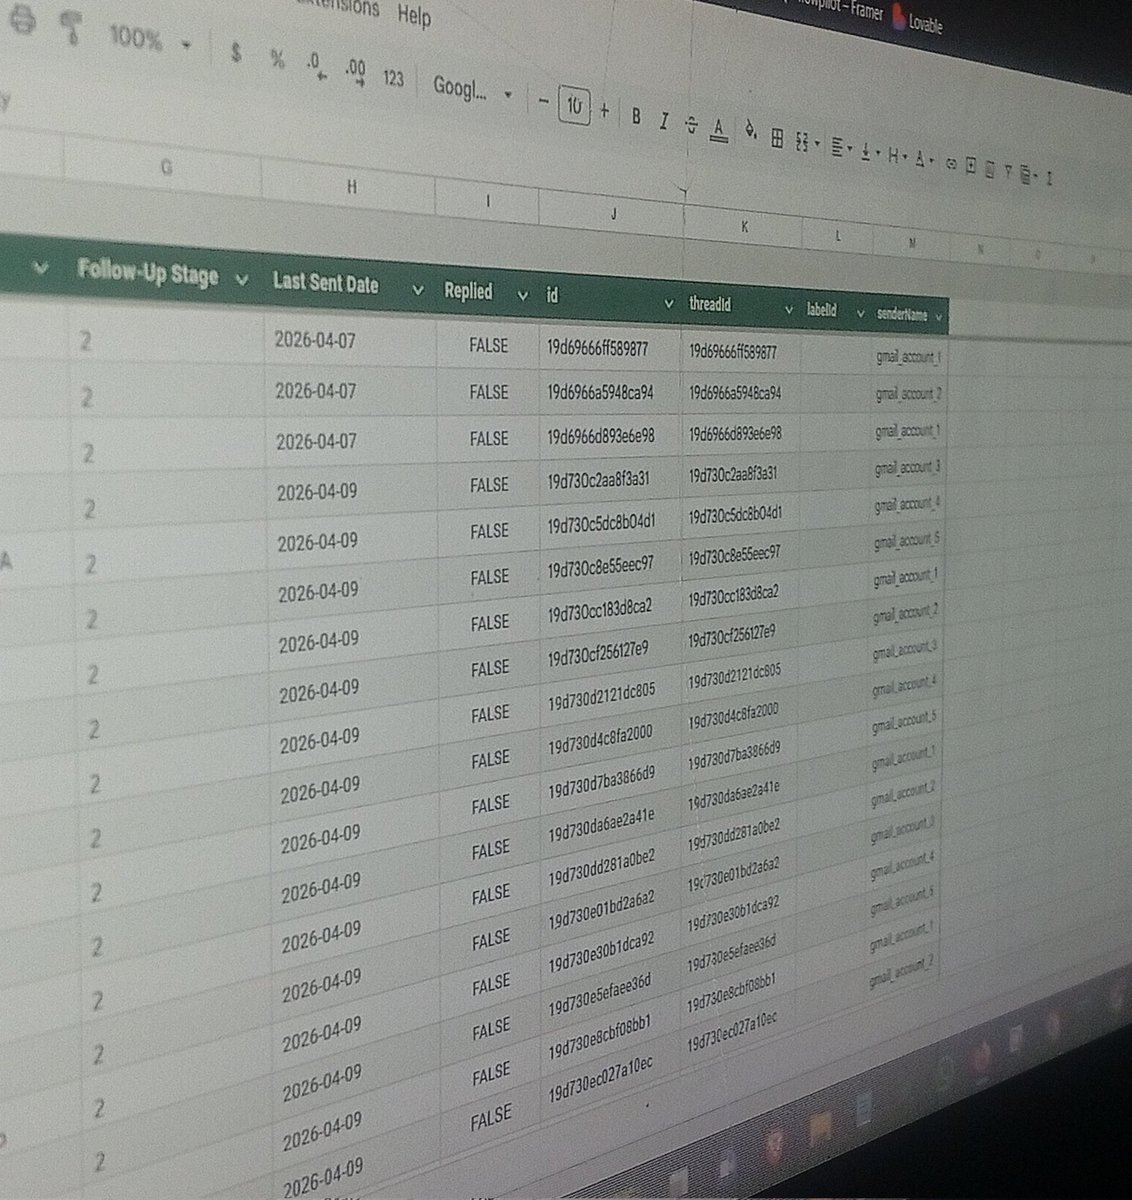Open the senderName column filter dropdown

[x=938, y=317]
